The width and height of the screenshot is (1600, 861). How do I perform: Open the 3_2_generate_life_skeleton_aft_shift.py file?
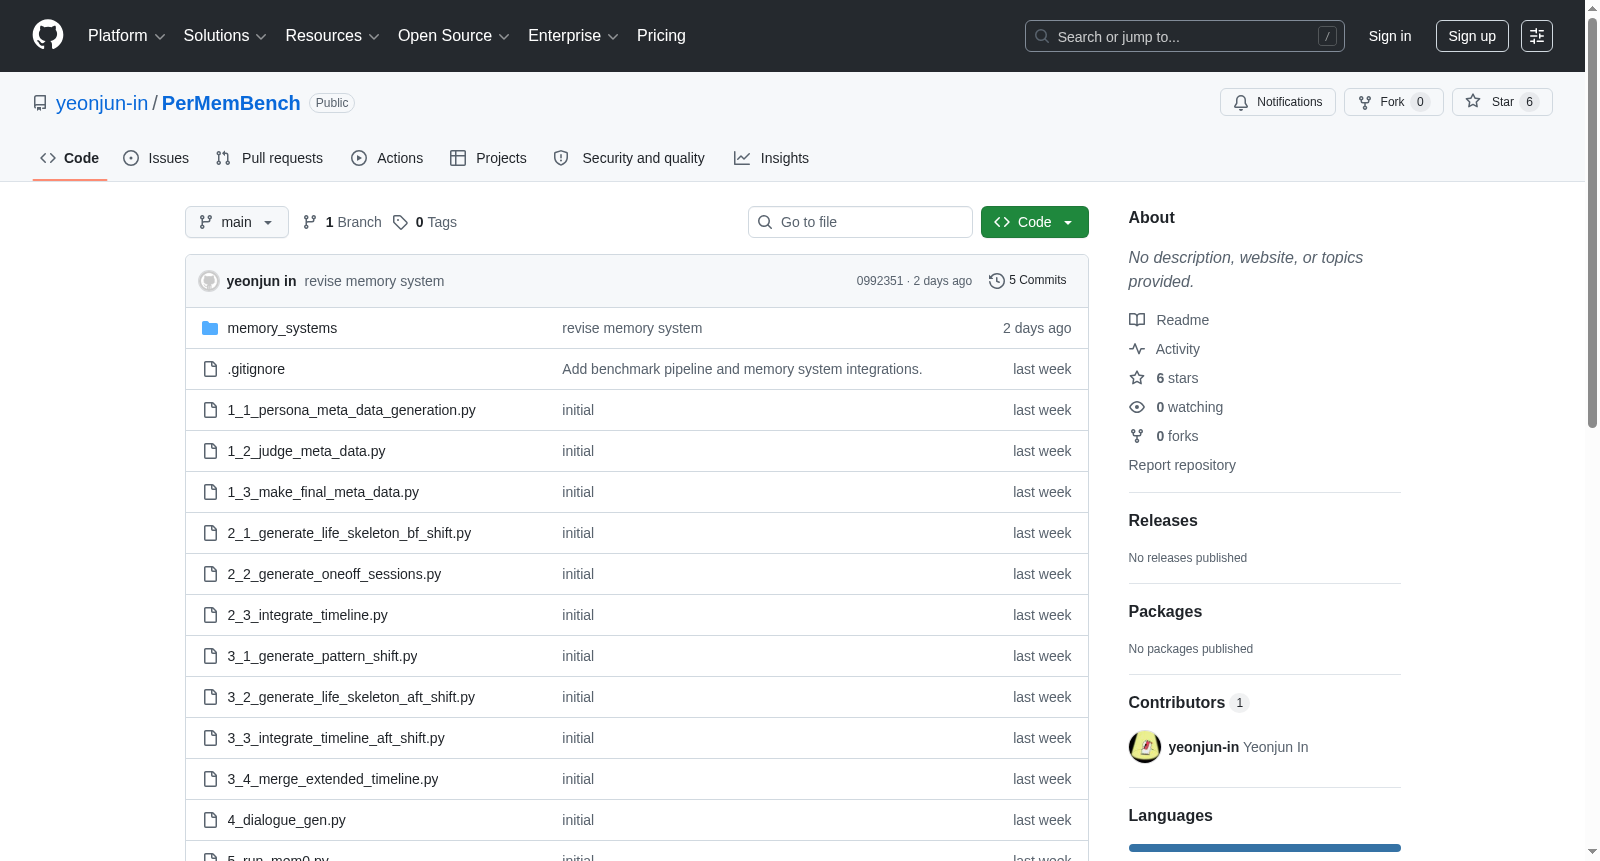pyautogui.click(x=351, y=697)
